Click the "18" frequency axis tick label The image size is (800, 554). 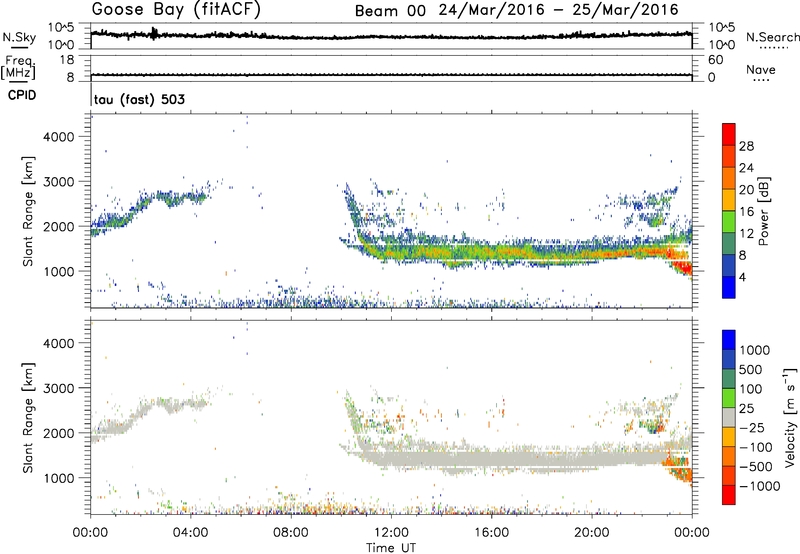pos(67,60)
